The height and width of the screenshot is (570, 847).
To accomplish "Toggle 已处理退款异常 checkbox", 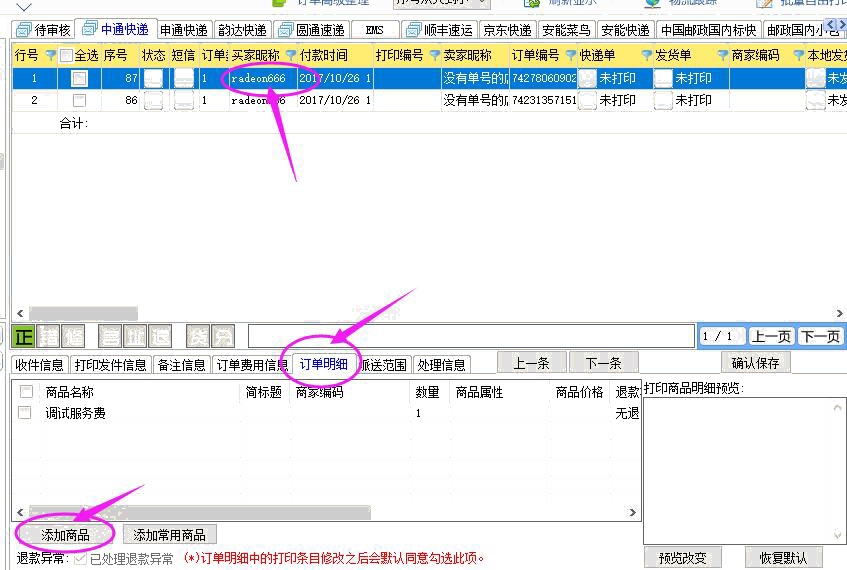I will [x=80, y=558].
